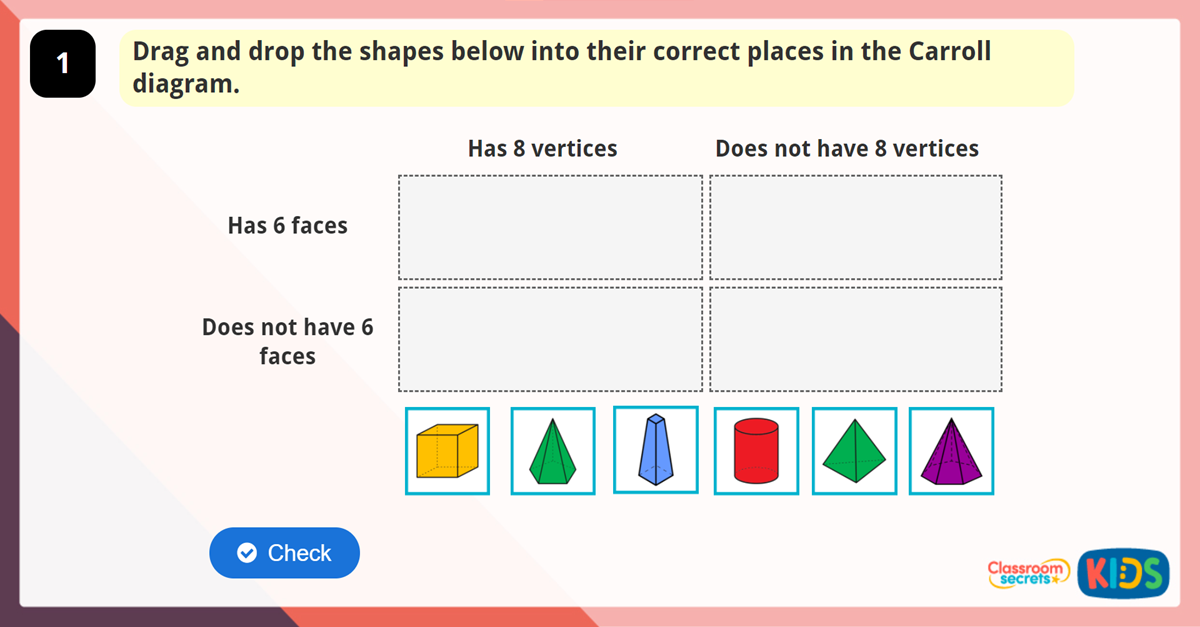
Task: Click the 'Has 6 faces' row label
Action: point(288,226)
